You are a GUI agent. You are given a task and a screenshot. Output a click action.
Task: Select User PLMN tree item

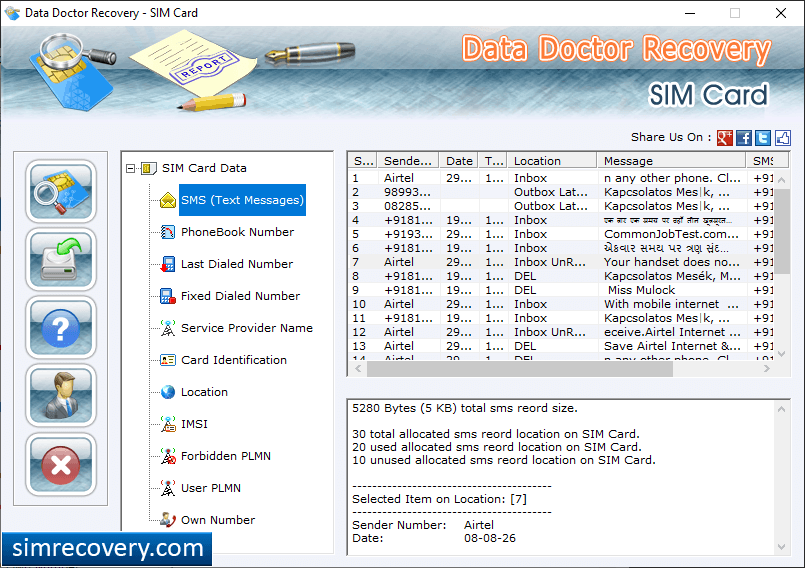coord(210,488)
